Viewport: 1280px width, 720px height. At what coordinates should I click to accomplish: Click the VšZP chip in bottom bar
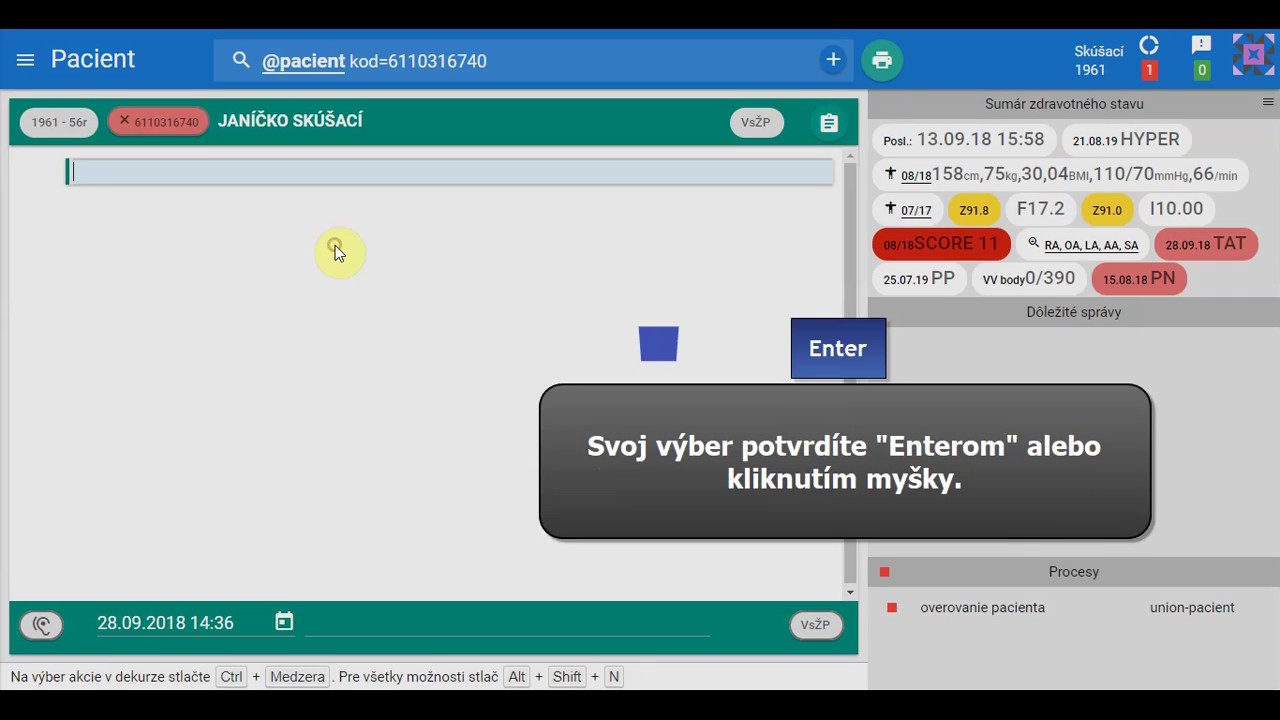816,625
